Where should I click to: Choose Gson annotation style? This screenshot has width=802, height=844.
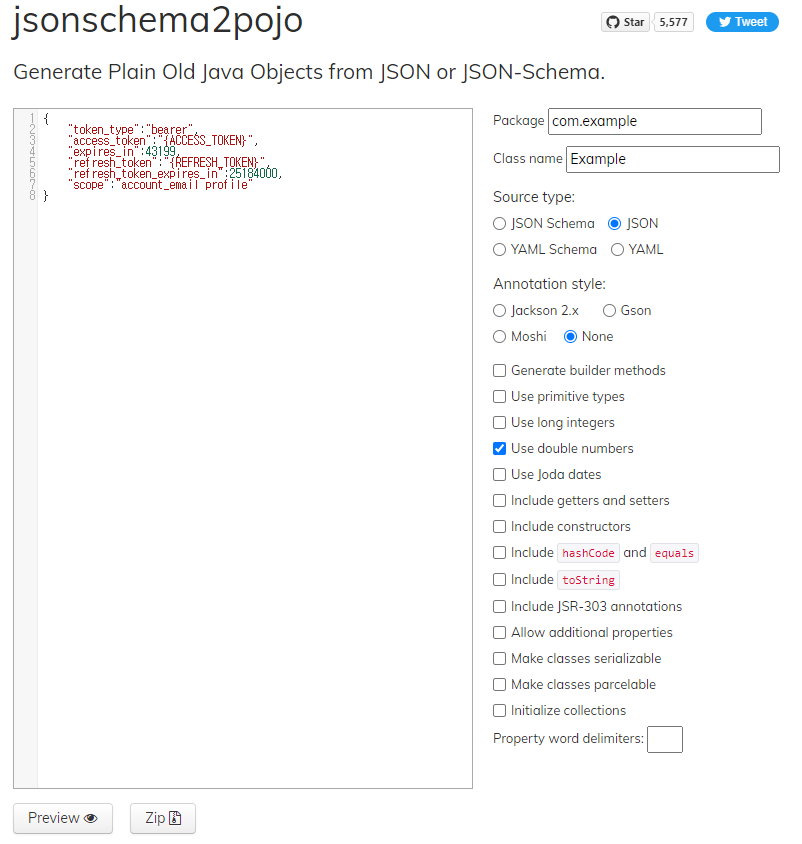[609, 311]
